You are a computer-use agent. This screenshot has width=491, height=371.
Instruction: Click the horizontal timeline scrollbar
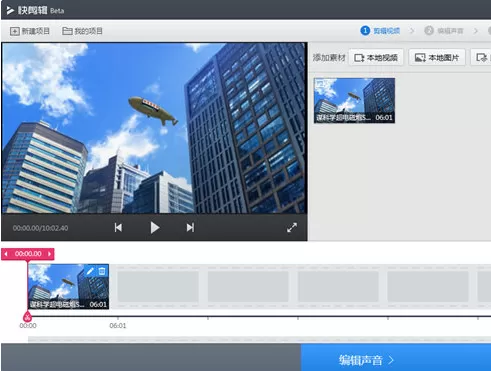(x=259, y=339)
